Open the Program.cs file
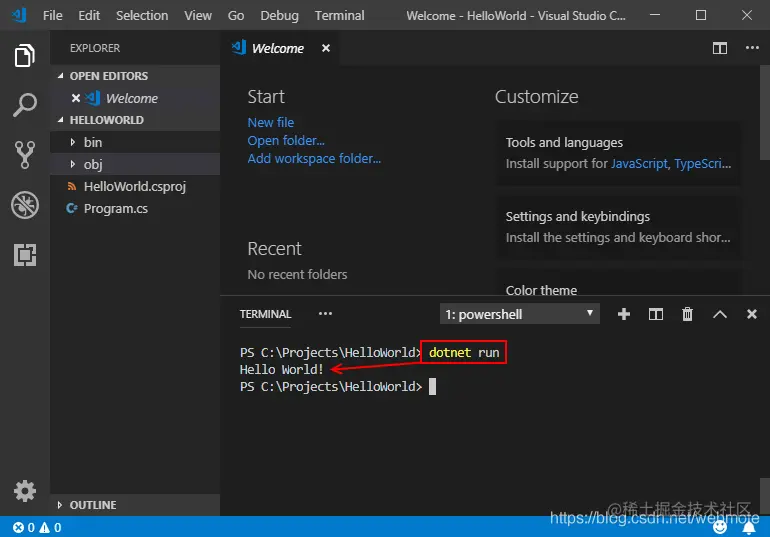This screenshot has width=770, height=537. (x=135, y=209)
